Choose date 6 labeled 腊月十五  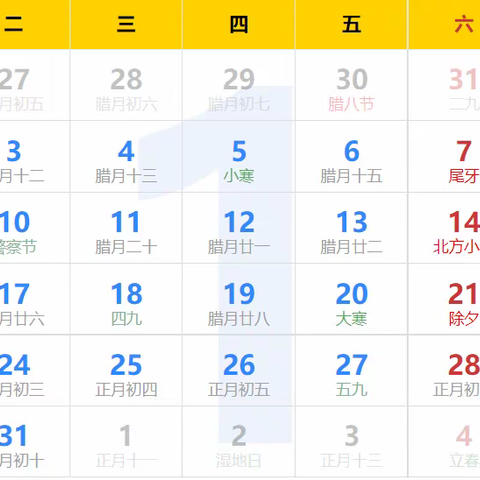351,157
